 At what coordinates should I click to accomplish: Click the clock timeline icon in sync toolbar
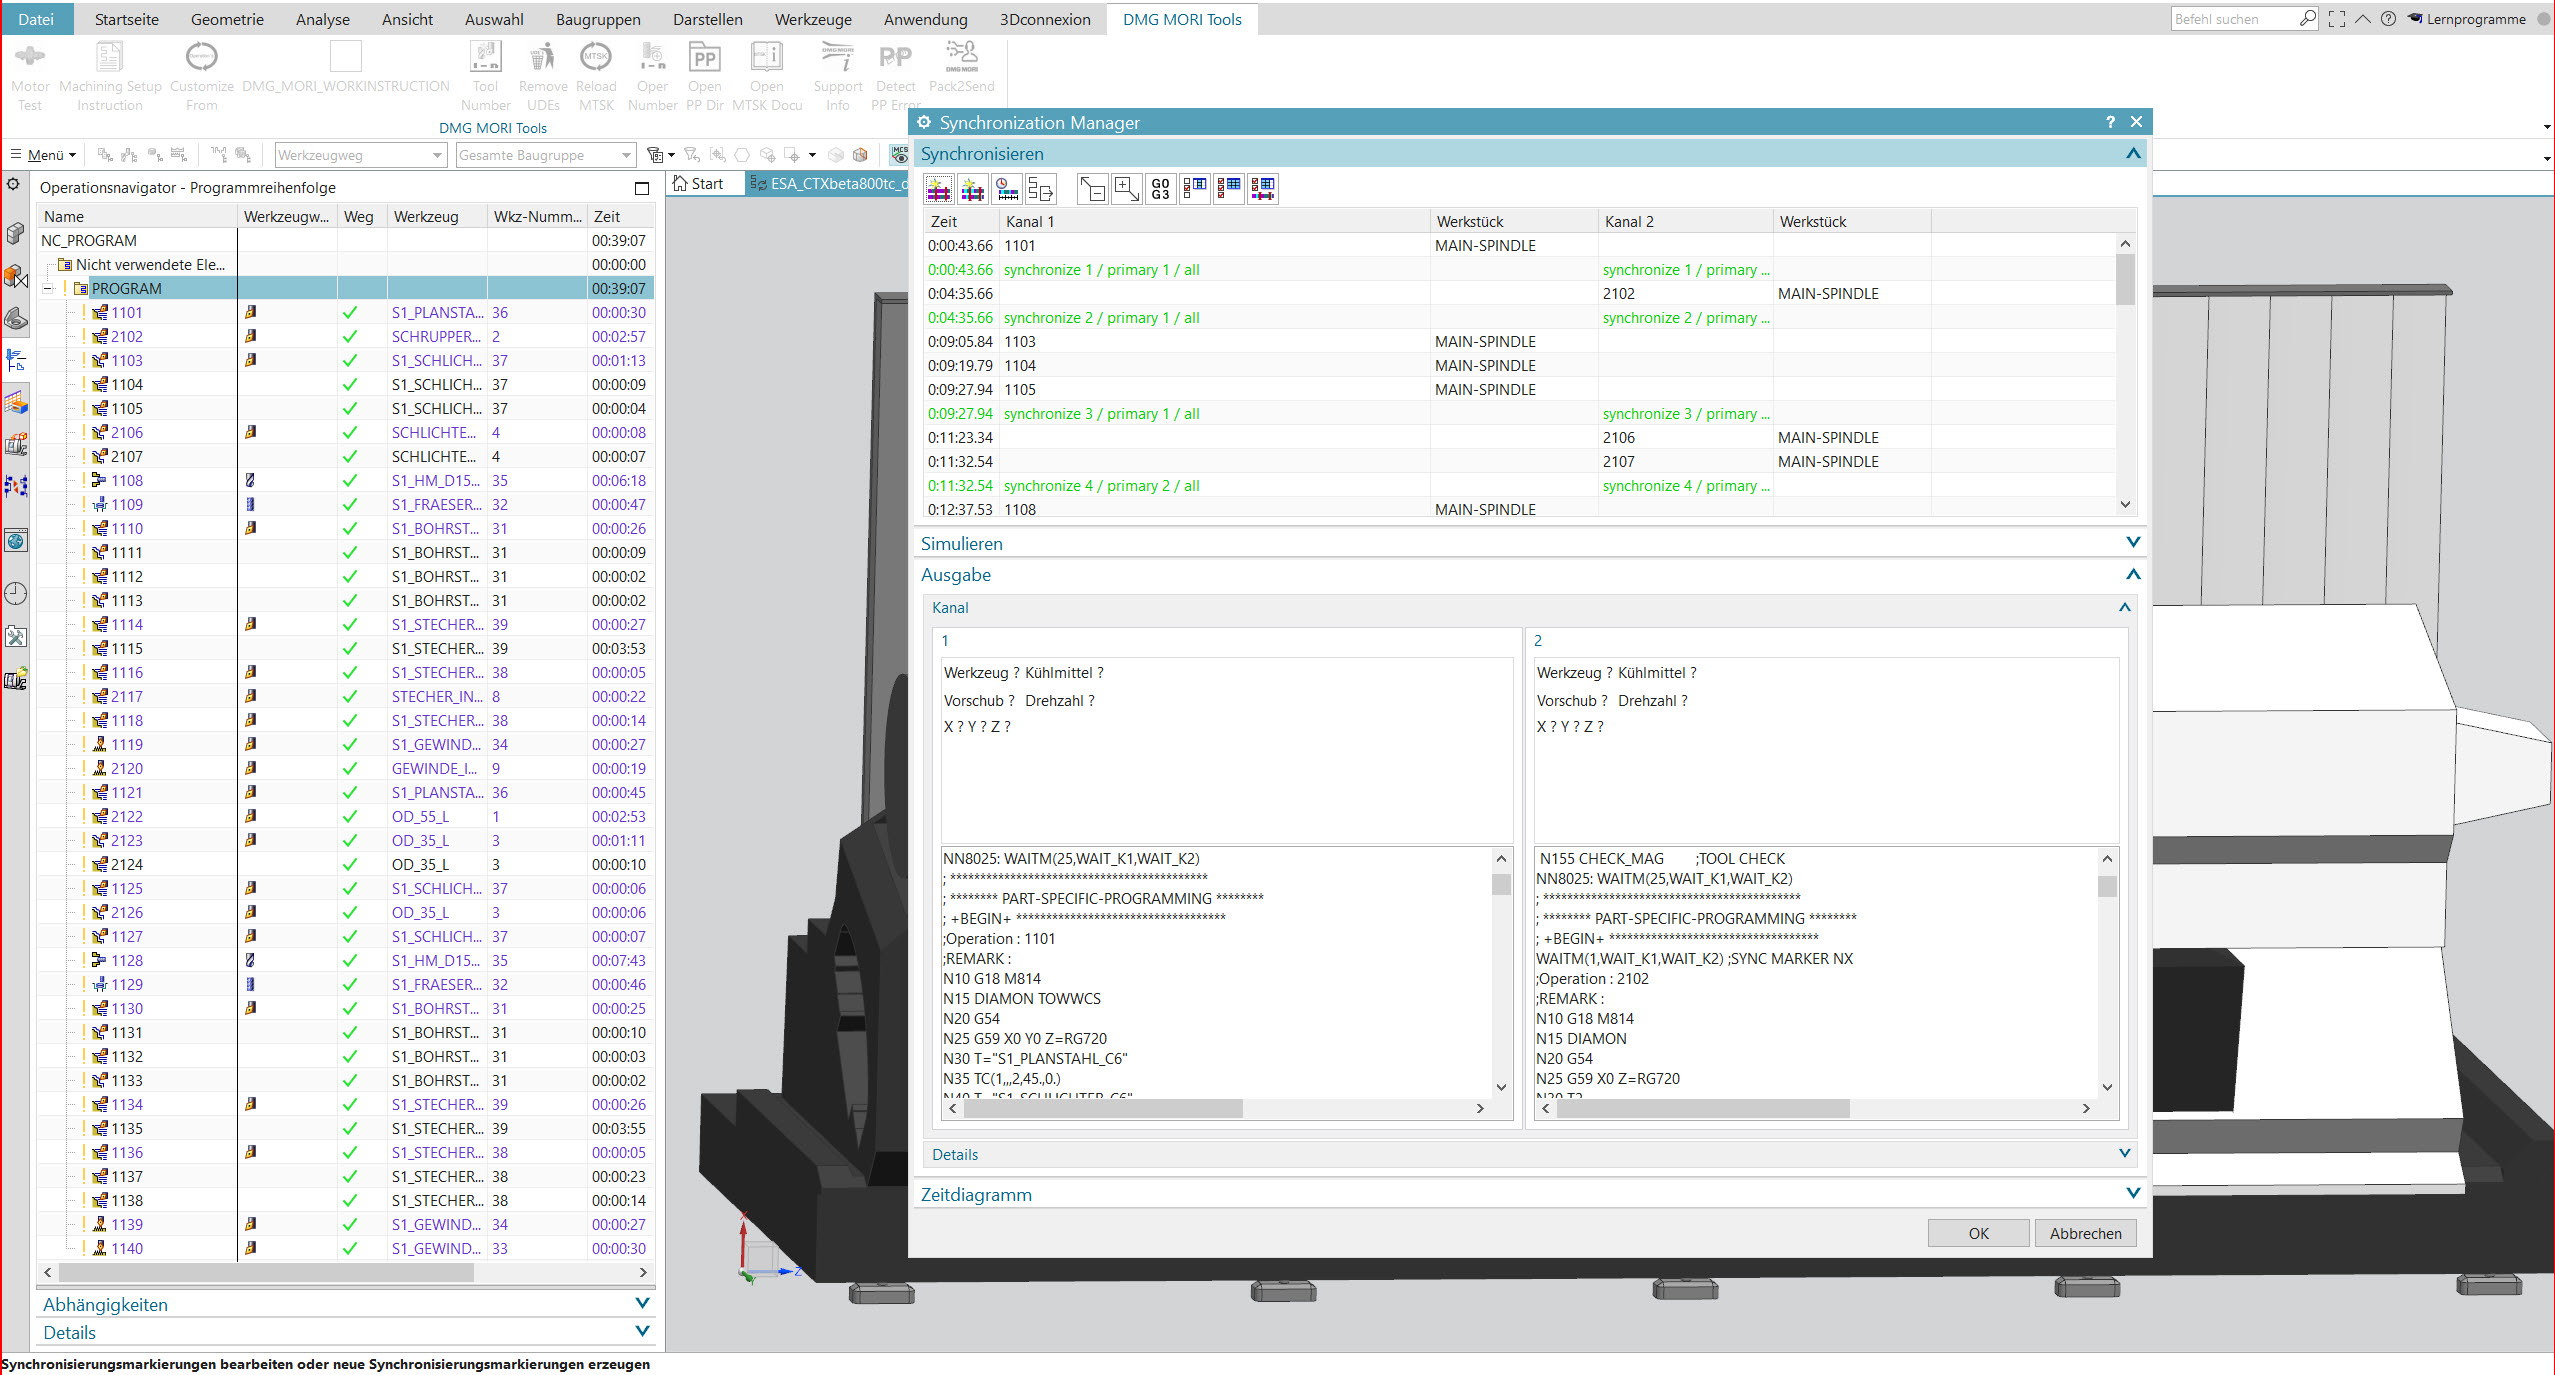tap(1007, 188)
